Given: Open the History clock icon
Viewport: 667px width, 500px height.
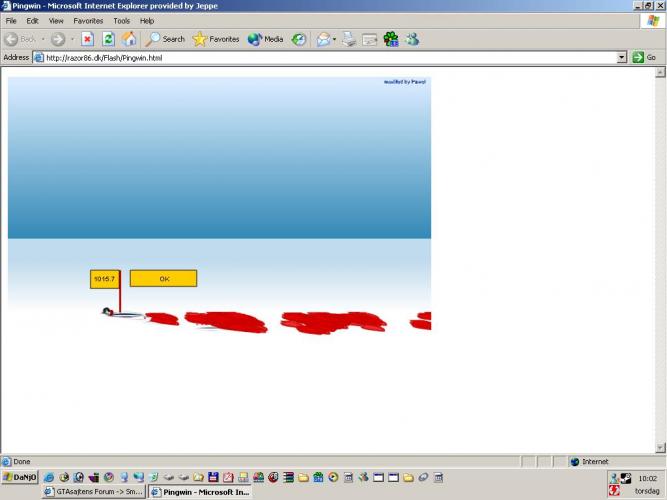Looking at the screenshot, I should pos(299,39).
